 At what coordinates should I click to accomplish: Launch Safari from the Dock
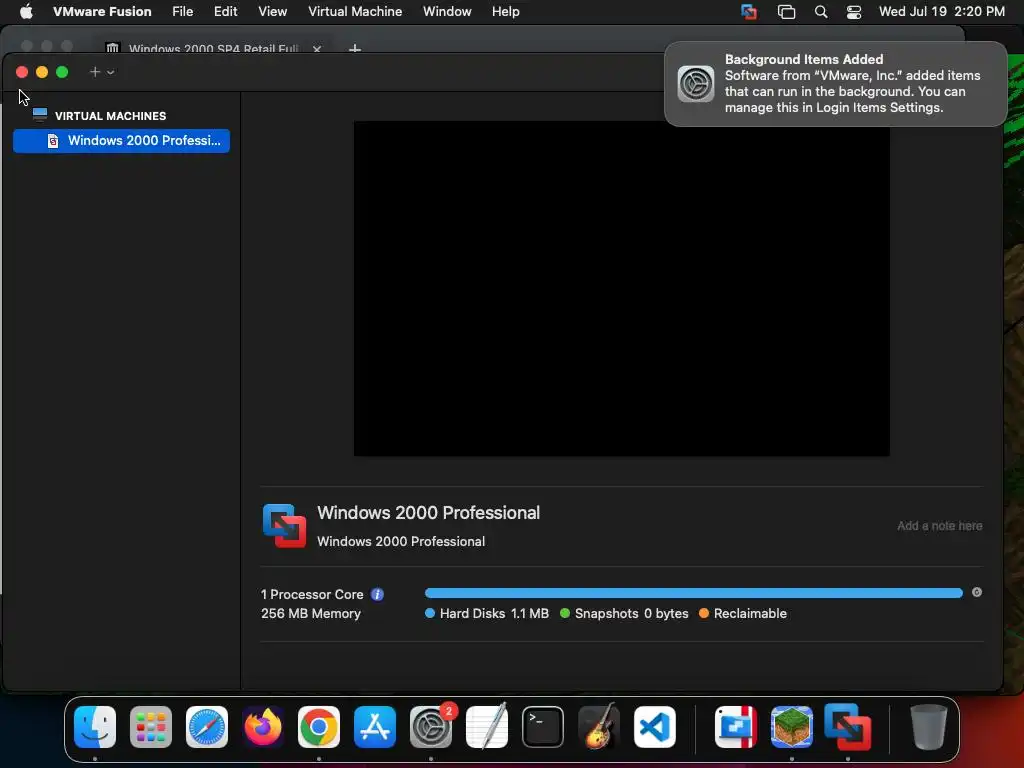click(207, 727)
